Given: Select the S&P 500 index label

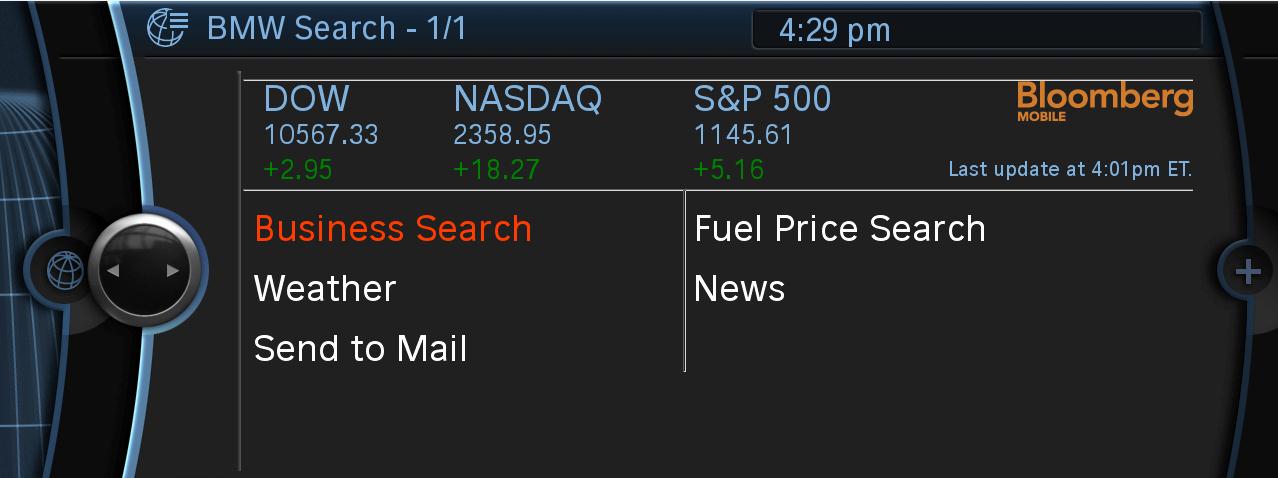Looking at the screenshot, I should point(762,99).
